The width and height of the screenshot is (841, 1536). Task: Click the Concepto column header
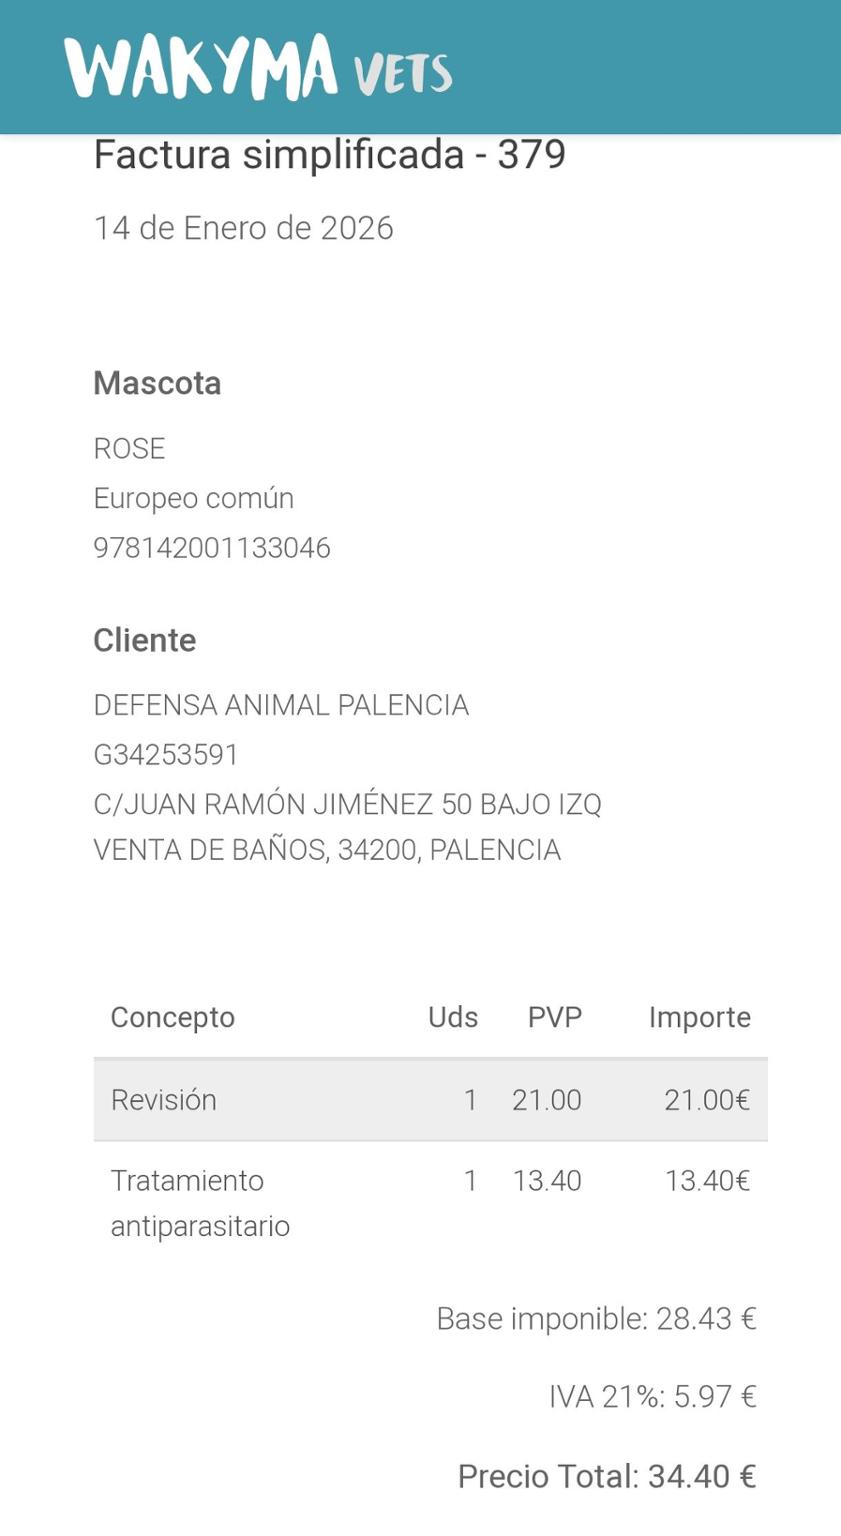[x=172, y=1017]
